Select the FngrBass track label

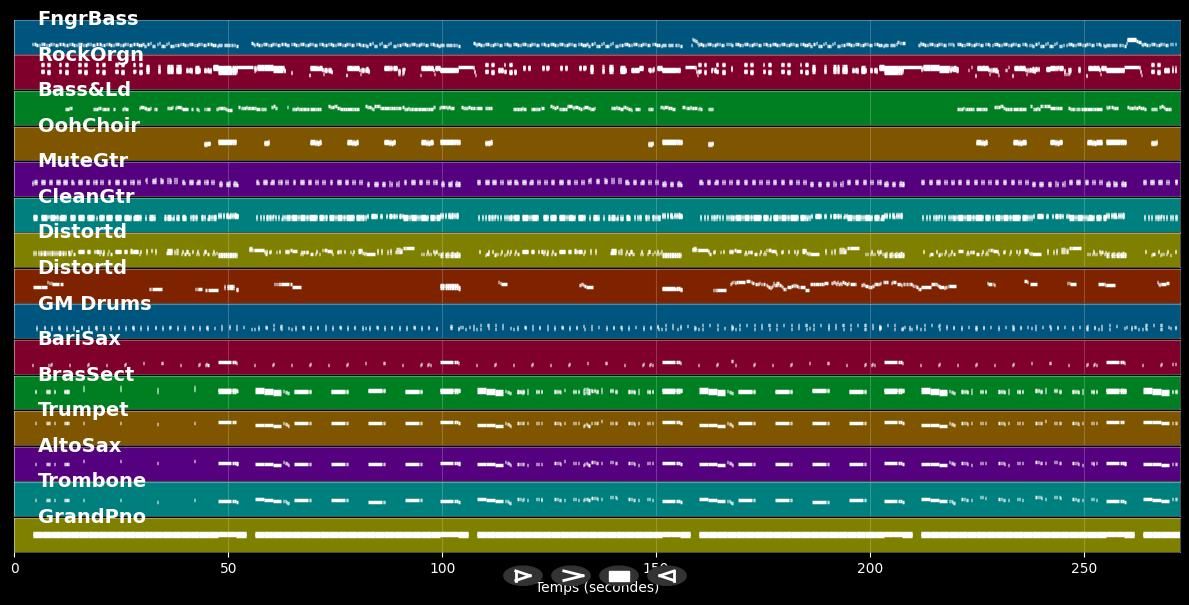[87, 18]
